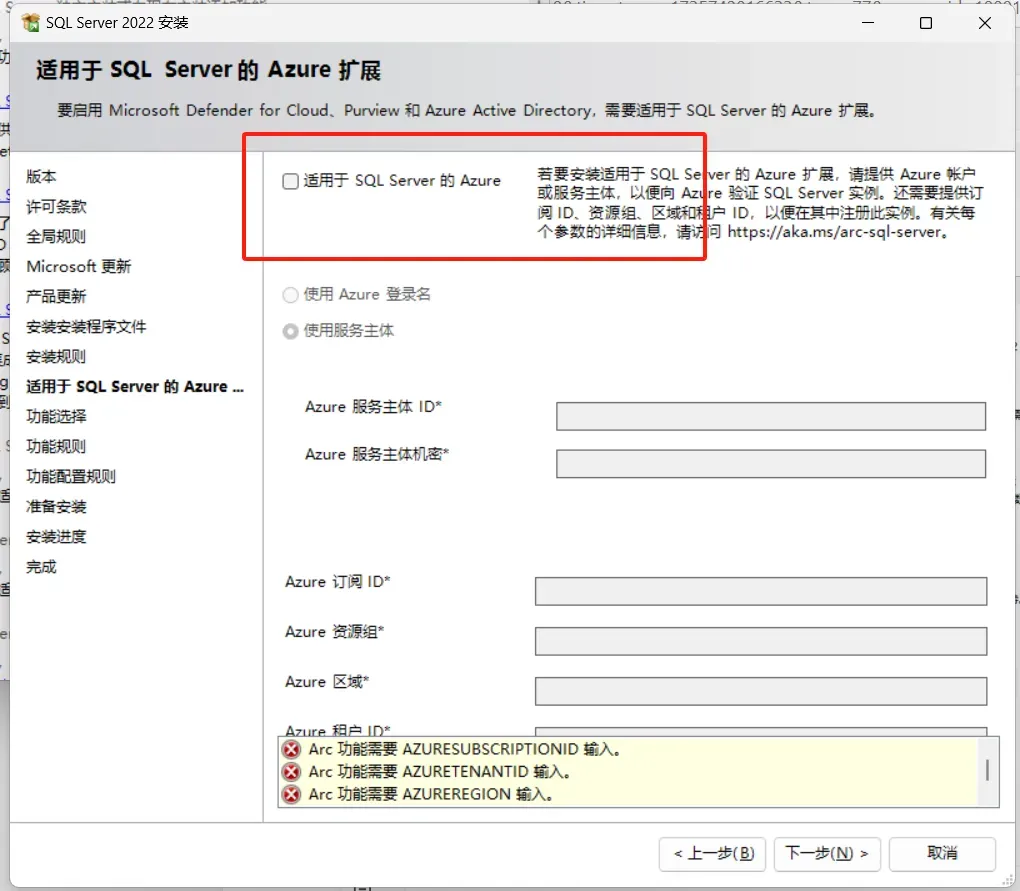Click the Arc AZURESUBSCRIPTIONID error message text
Viewport: 1020px width, 891px height.
click(464, 749)
